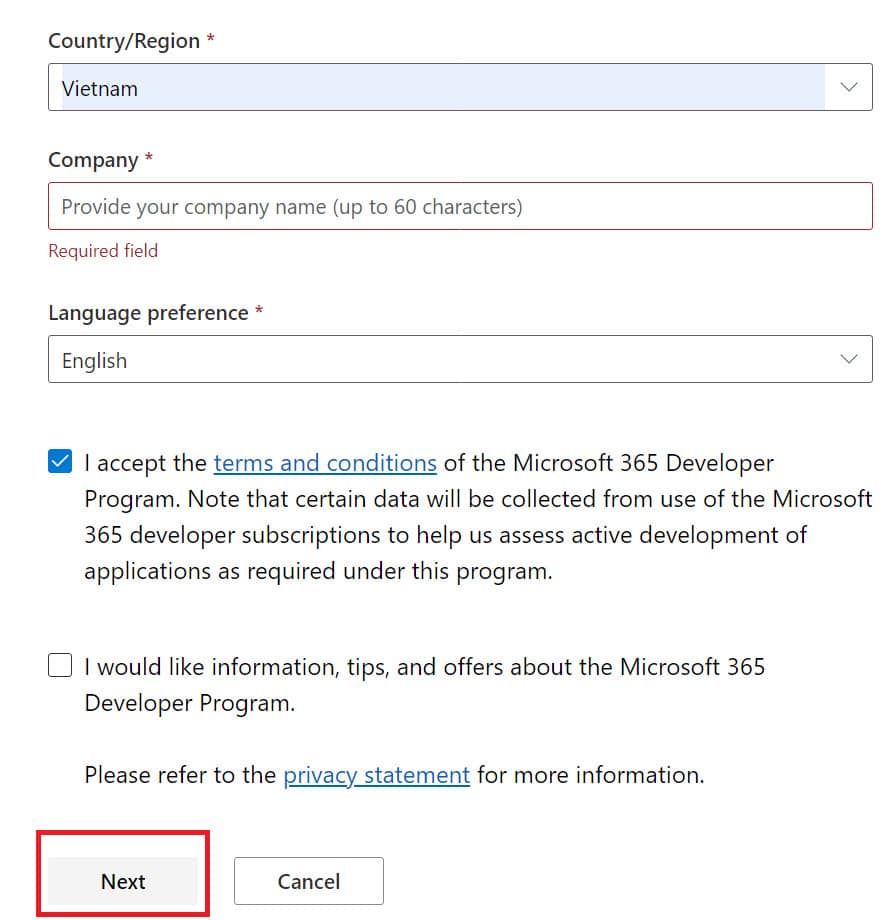Open the privacy statement link

click(x=377, y=775)
